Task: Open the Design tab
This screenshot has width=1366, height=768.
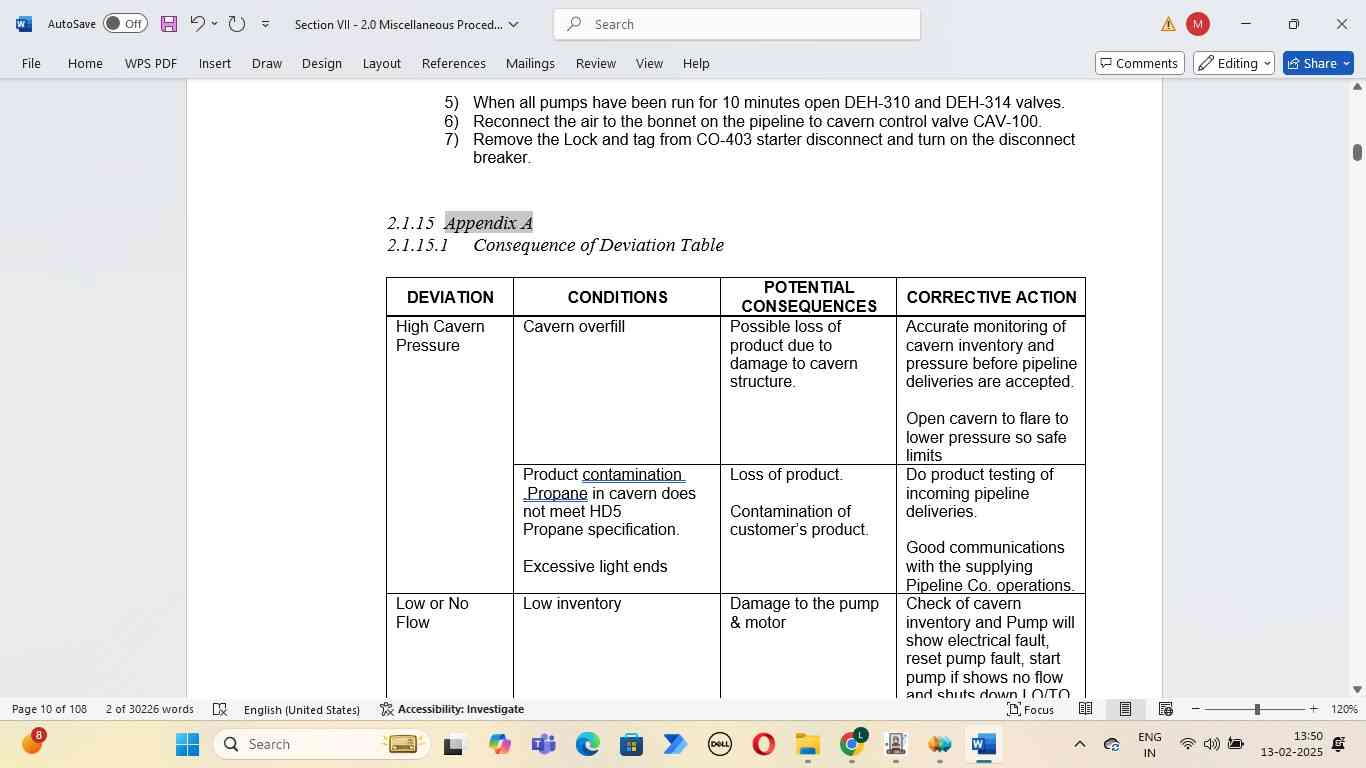Action: 322,63
